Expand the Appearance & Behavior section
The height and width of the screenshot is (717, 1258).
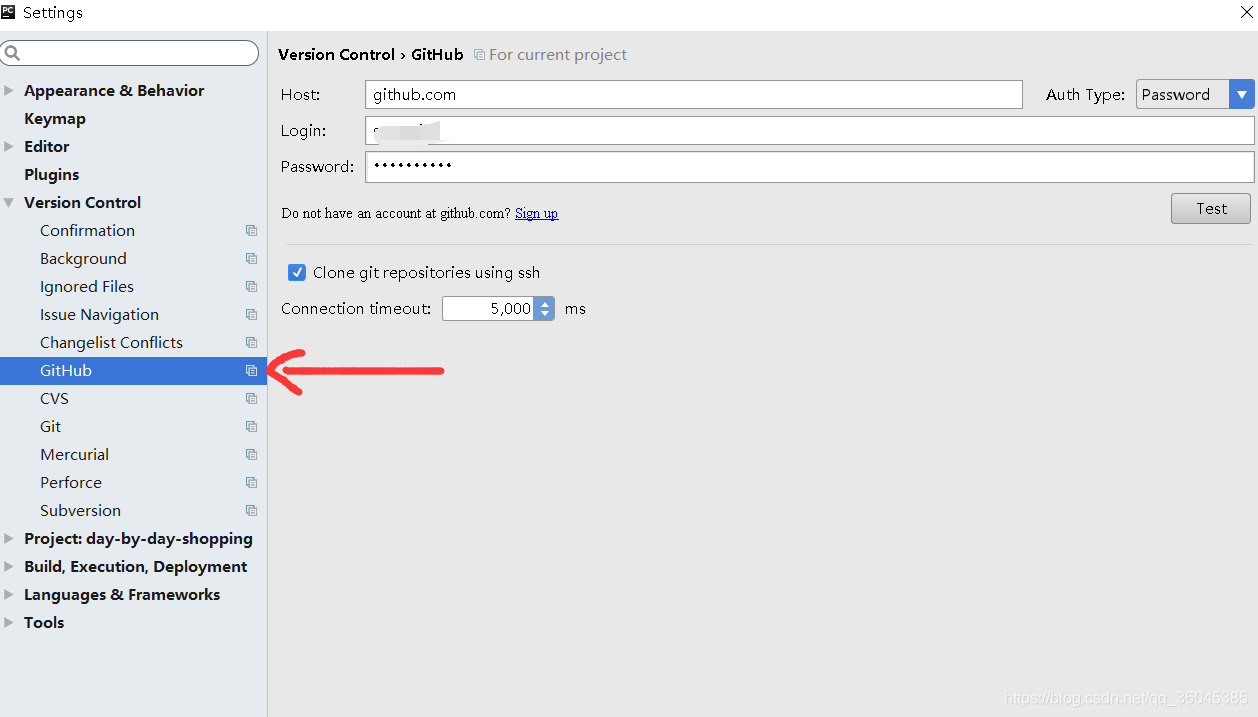click(8, 90)
